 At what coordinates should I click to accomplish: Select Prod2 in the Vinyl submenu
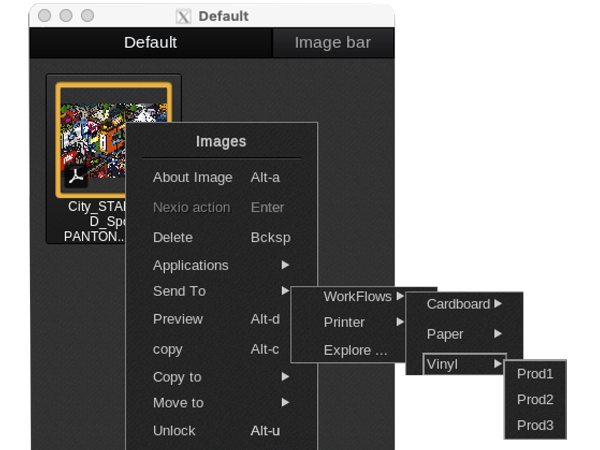click(x=535, y=399)
